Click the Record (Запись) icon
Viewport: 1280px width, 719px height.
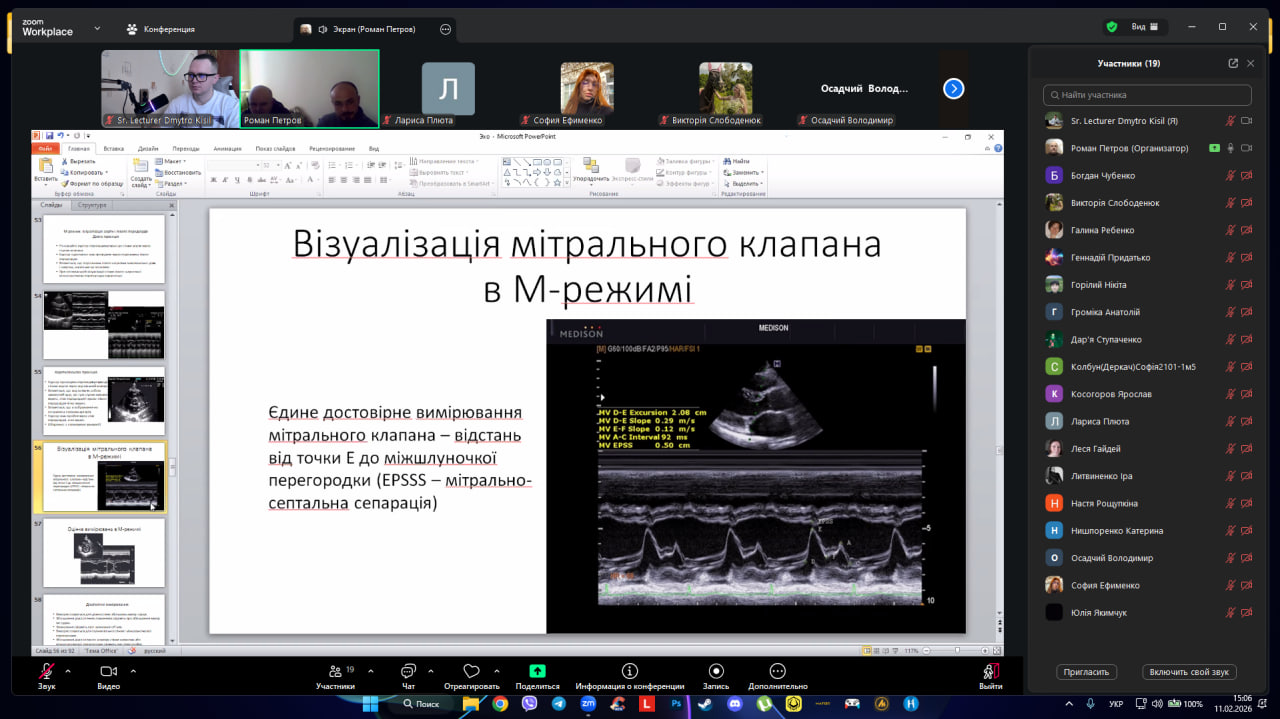coord(716,671)
